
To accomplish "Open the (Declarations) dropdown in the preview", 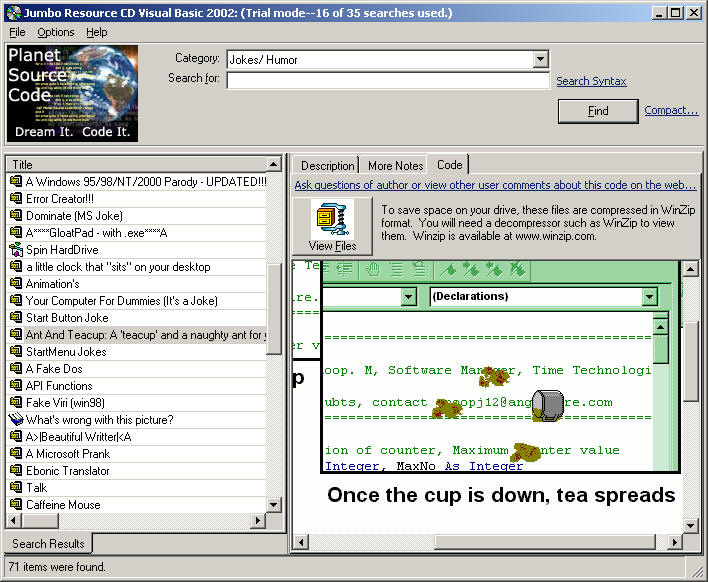I will coord(649,297).
